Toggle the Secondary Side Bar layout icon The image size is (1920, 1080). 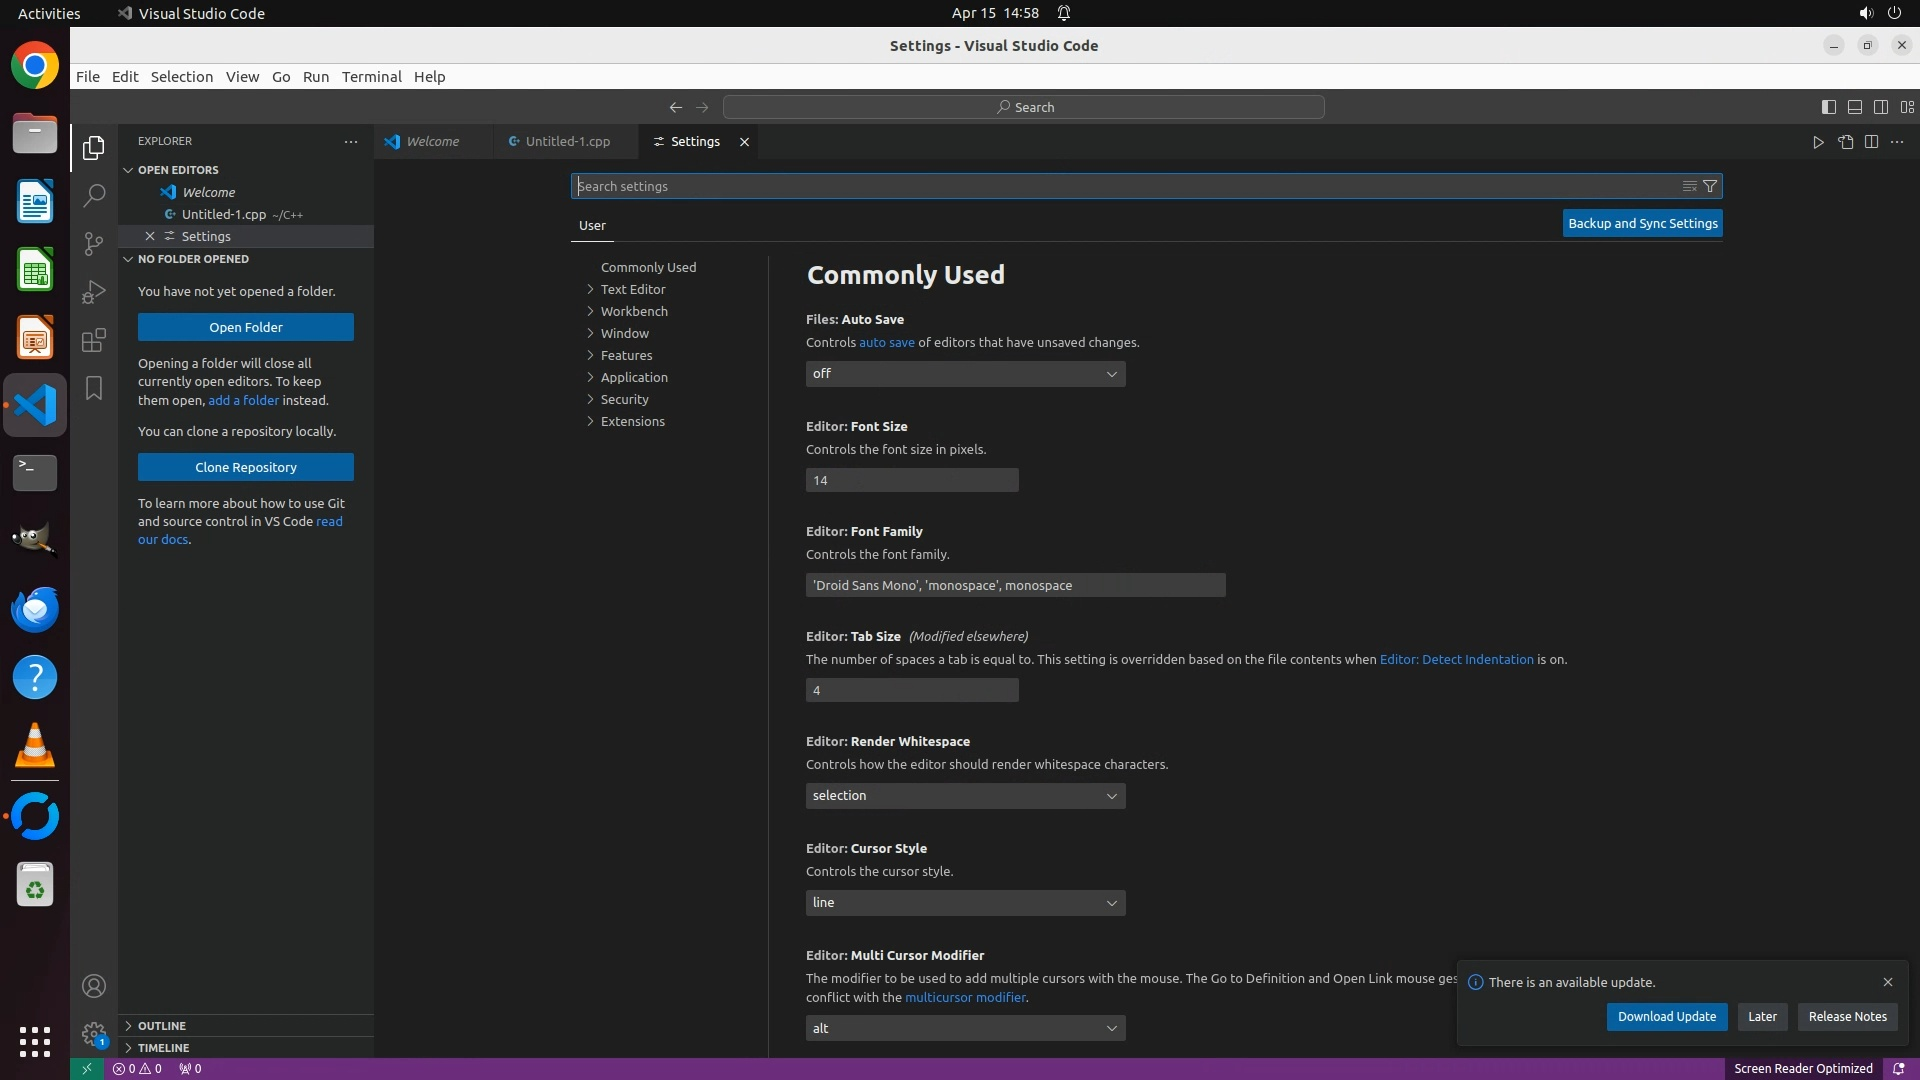pyautogui.click(x=1880, y=107)
